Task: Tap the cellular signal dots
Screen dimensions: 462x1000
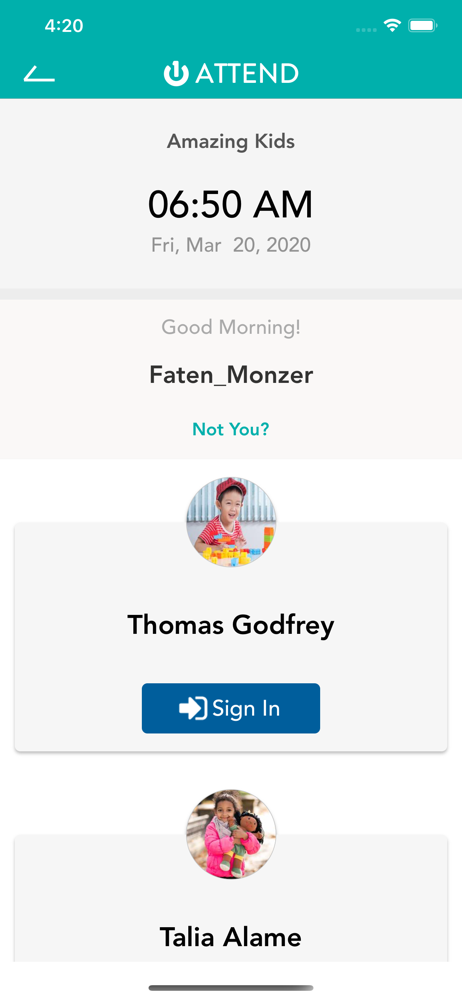Action: pyautogui.click(x=366, y=29)
